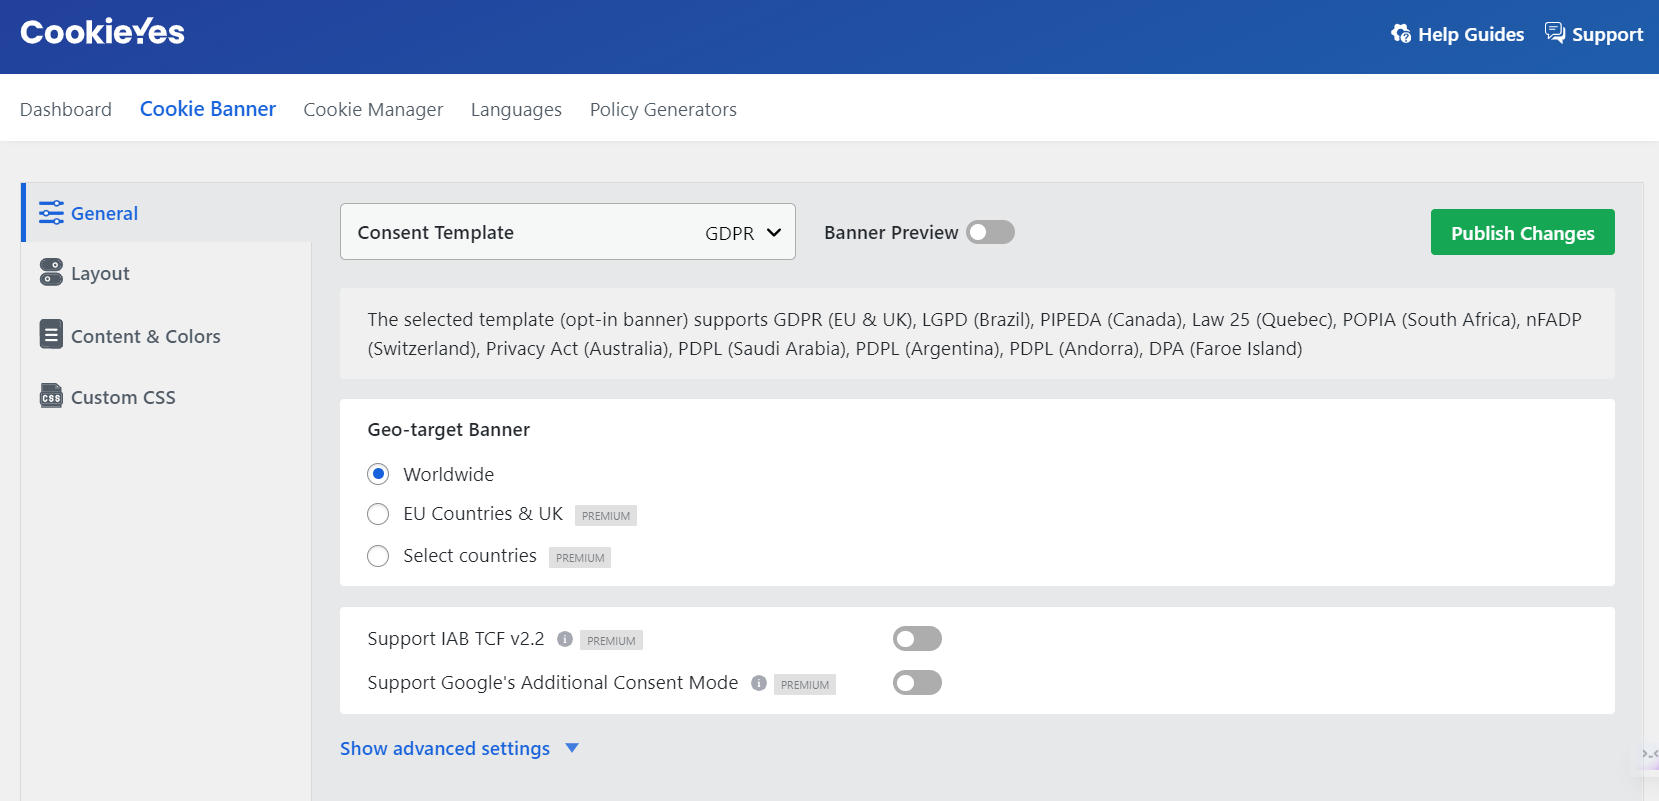1659x801 pixels.
Task: Enable the Support IAB TCF v2.2 toggle
Action: point(917,639)
